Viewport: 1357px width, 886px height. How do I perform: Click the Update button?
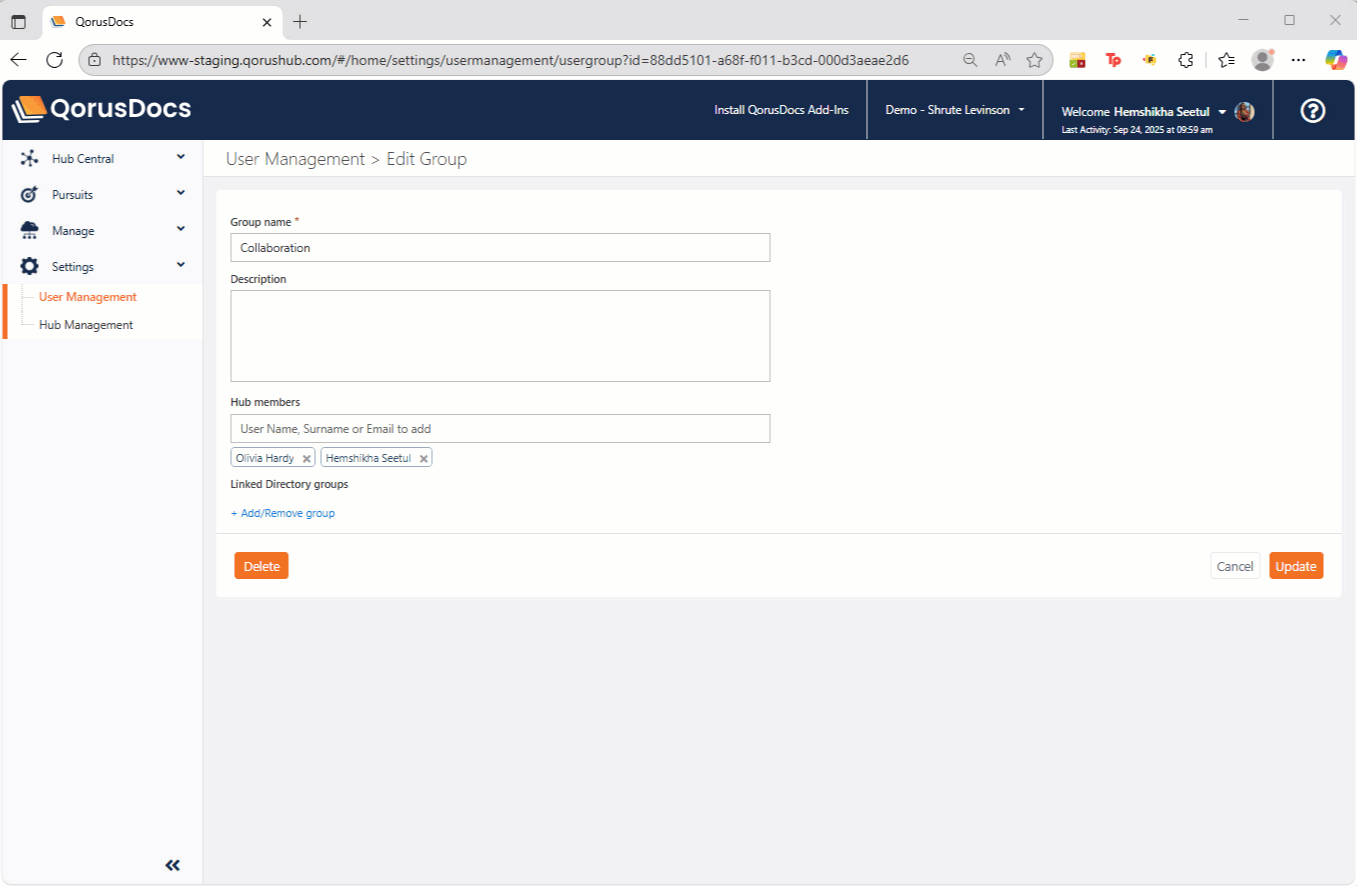click(1296, 565)
